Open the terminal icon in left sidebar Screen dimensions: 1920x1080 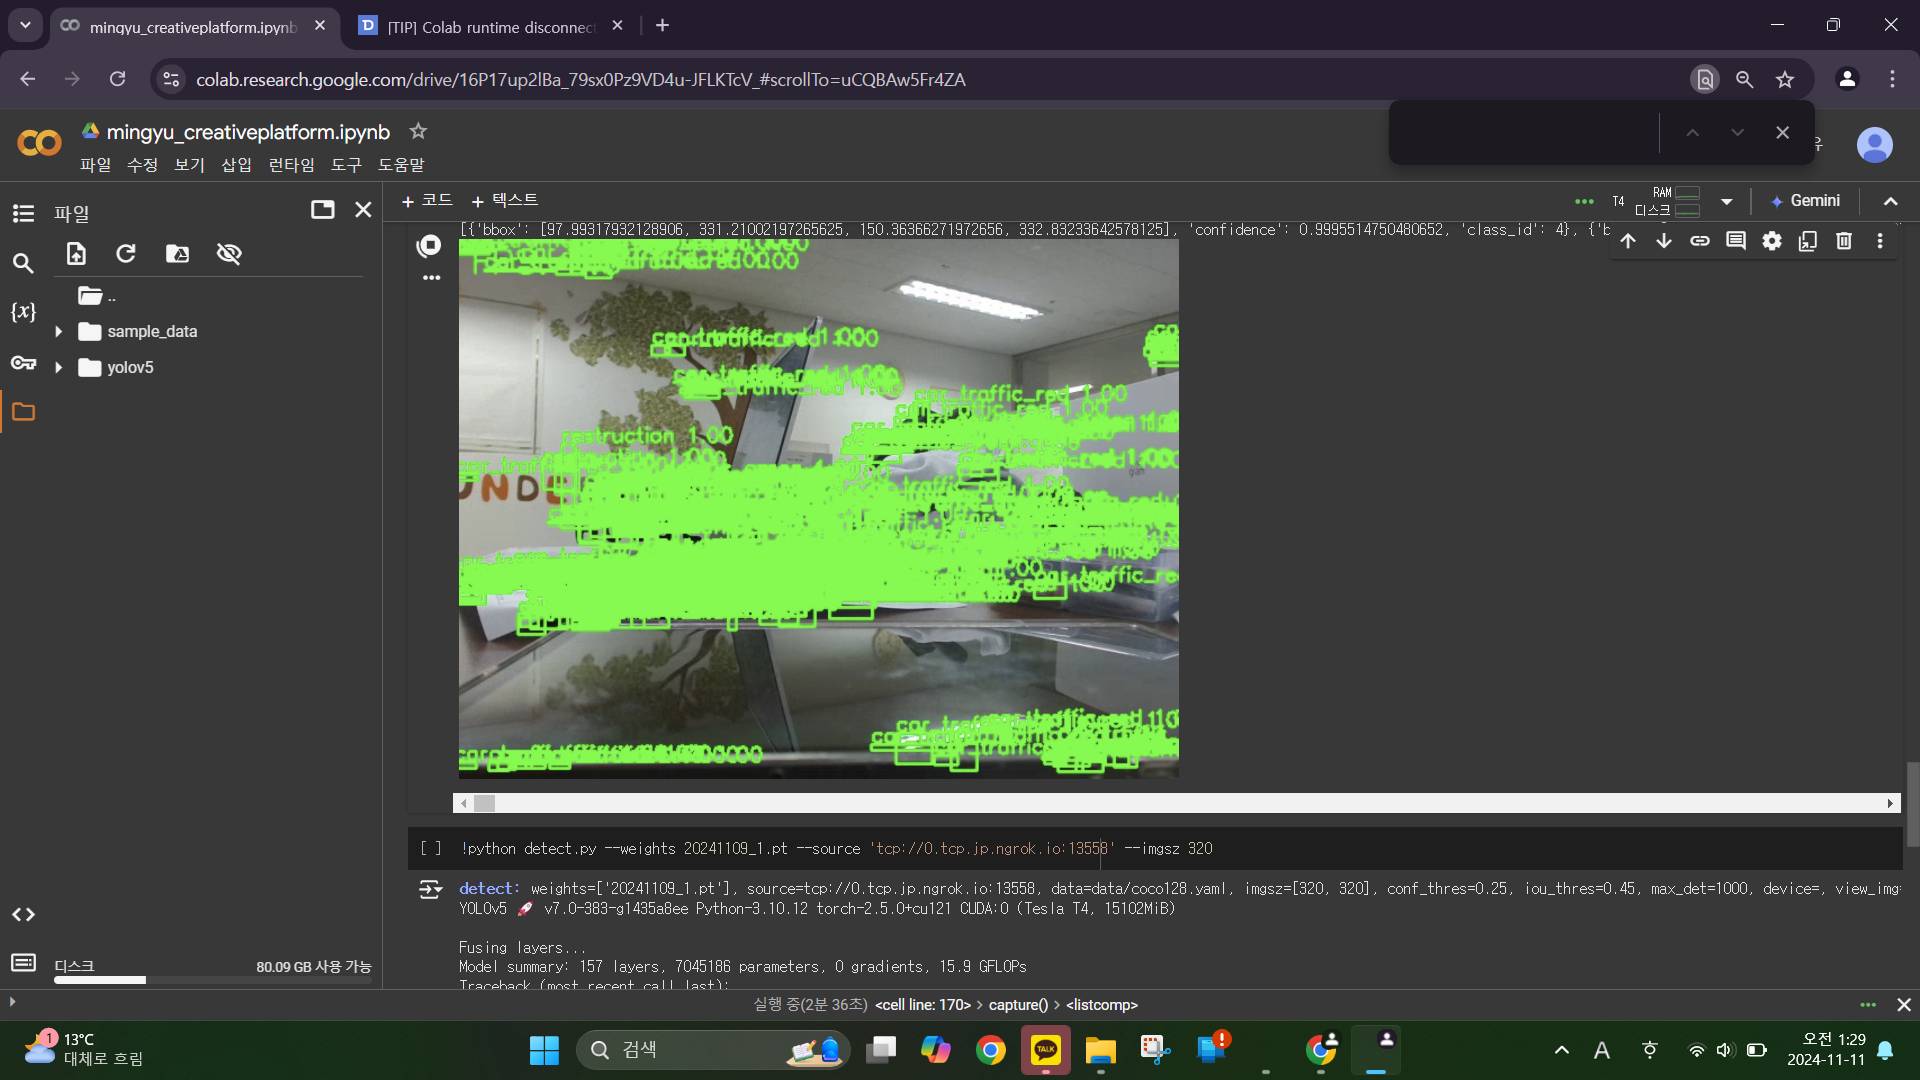[23, 962]
